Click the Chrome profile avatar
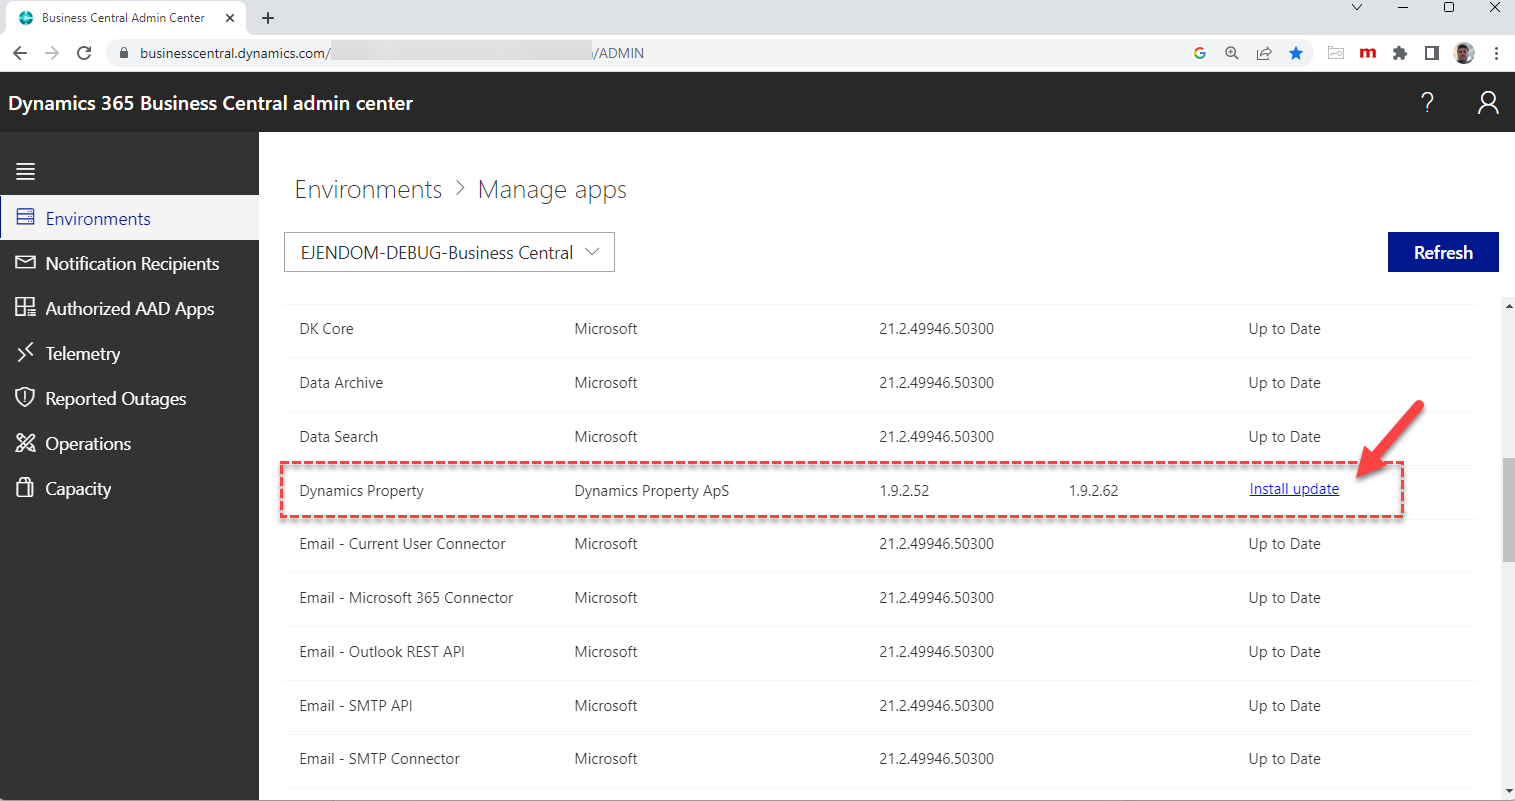Viewport: 1515px width, 801px height. point(1464,53)
